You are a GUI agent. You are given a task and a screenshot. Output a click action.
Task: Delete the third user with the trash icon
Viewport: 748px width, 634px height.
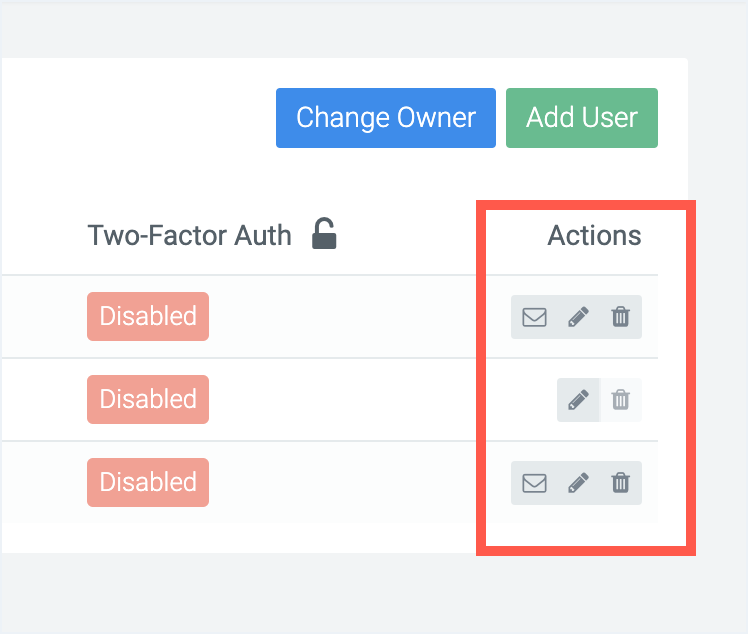point(621,482)
